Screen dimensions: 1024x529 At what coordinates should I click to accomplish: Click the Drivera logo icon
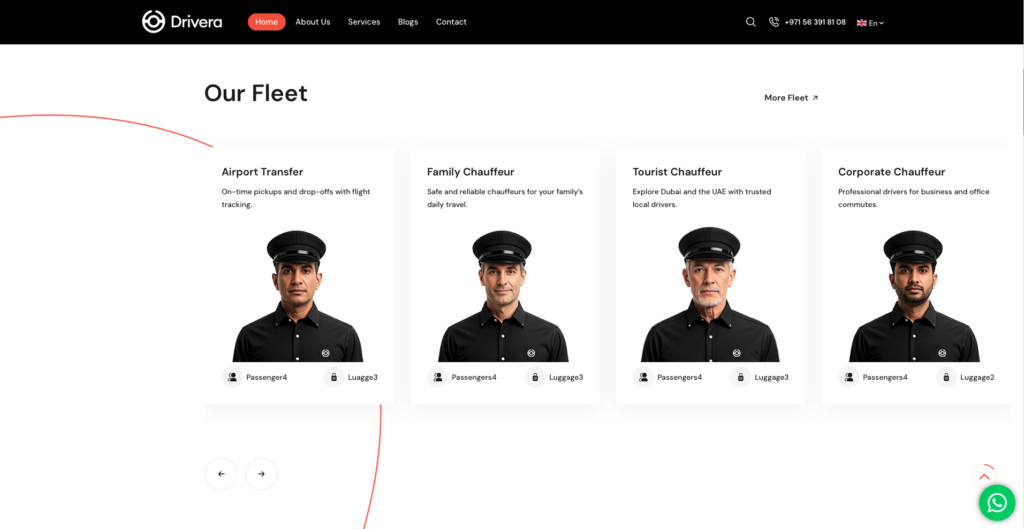(x=153, y=21)
